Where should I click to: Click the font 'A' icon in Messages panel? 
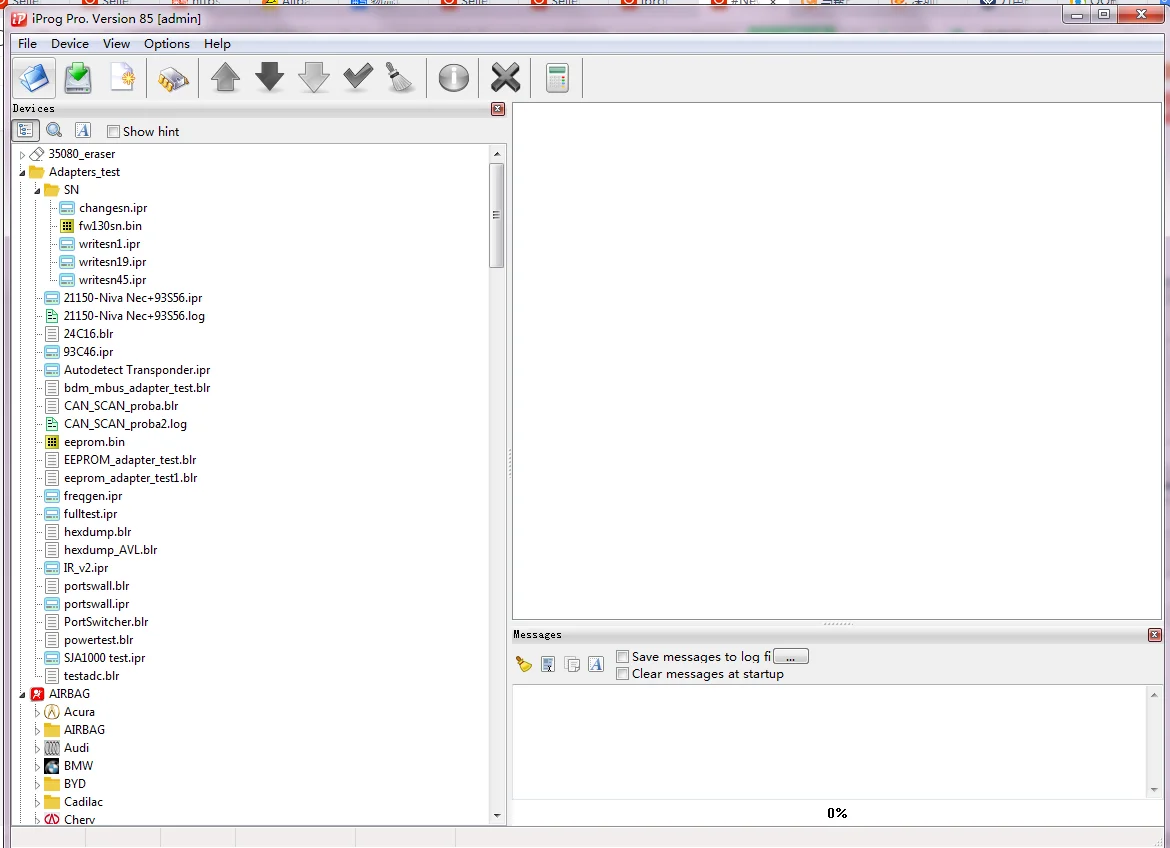[595, 664]
